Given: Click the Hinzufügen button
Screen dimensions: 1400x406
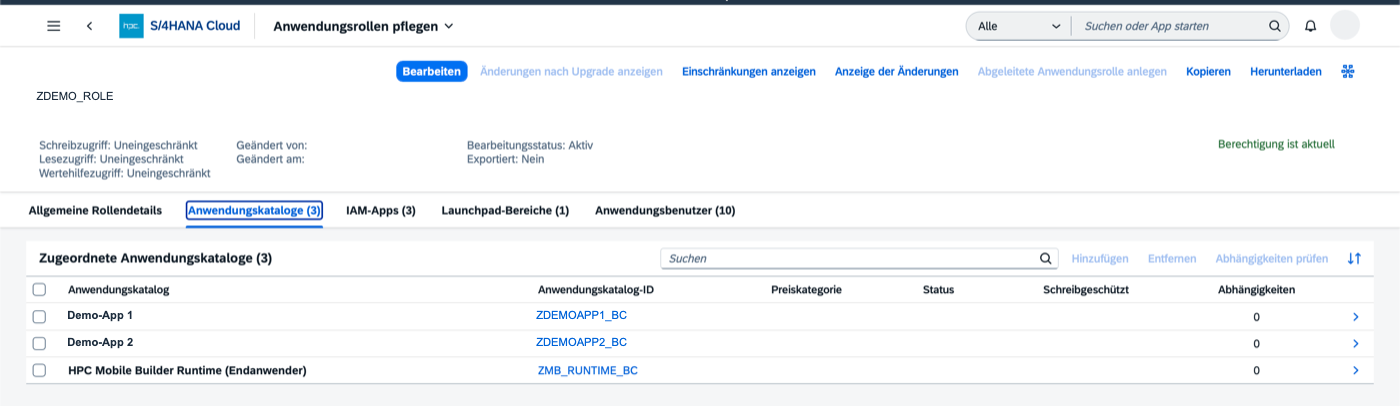Looking at the screenshot, I should [x=1100, y=258].
